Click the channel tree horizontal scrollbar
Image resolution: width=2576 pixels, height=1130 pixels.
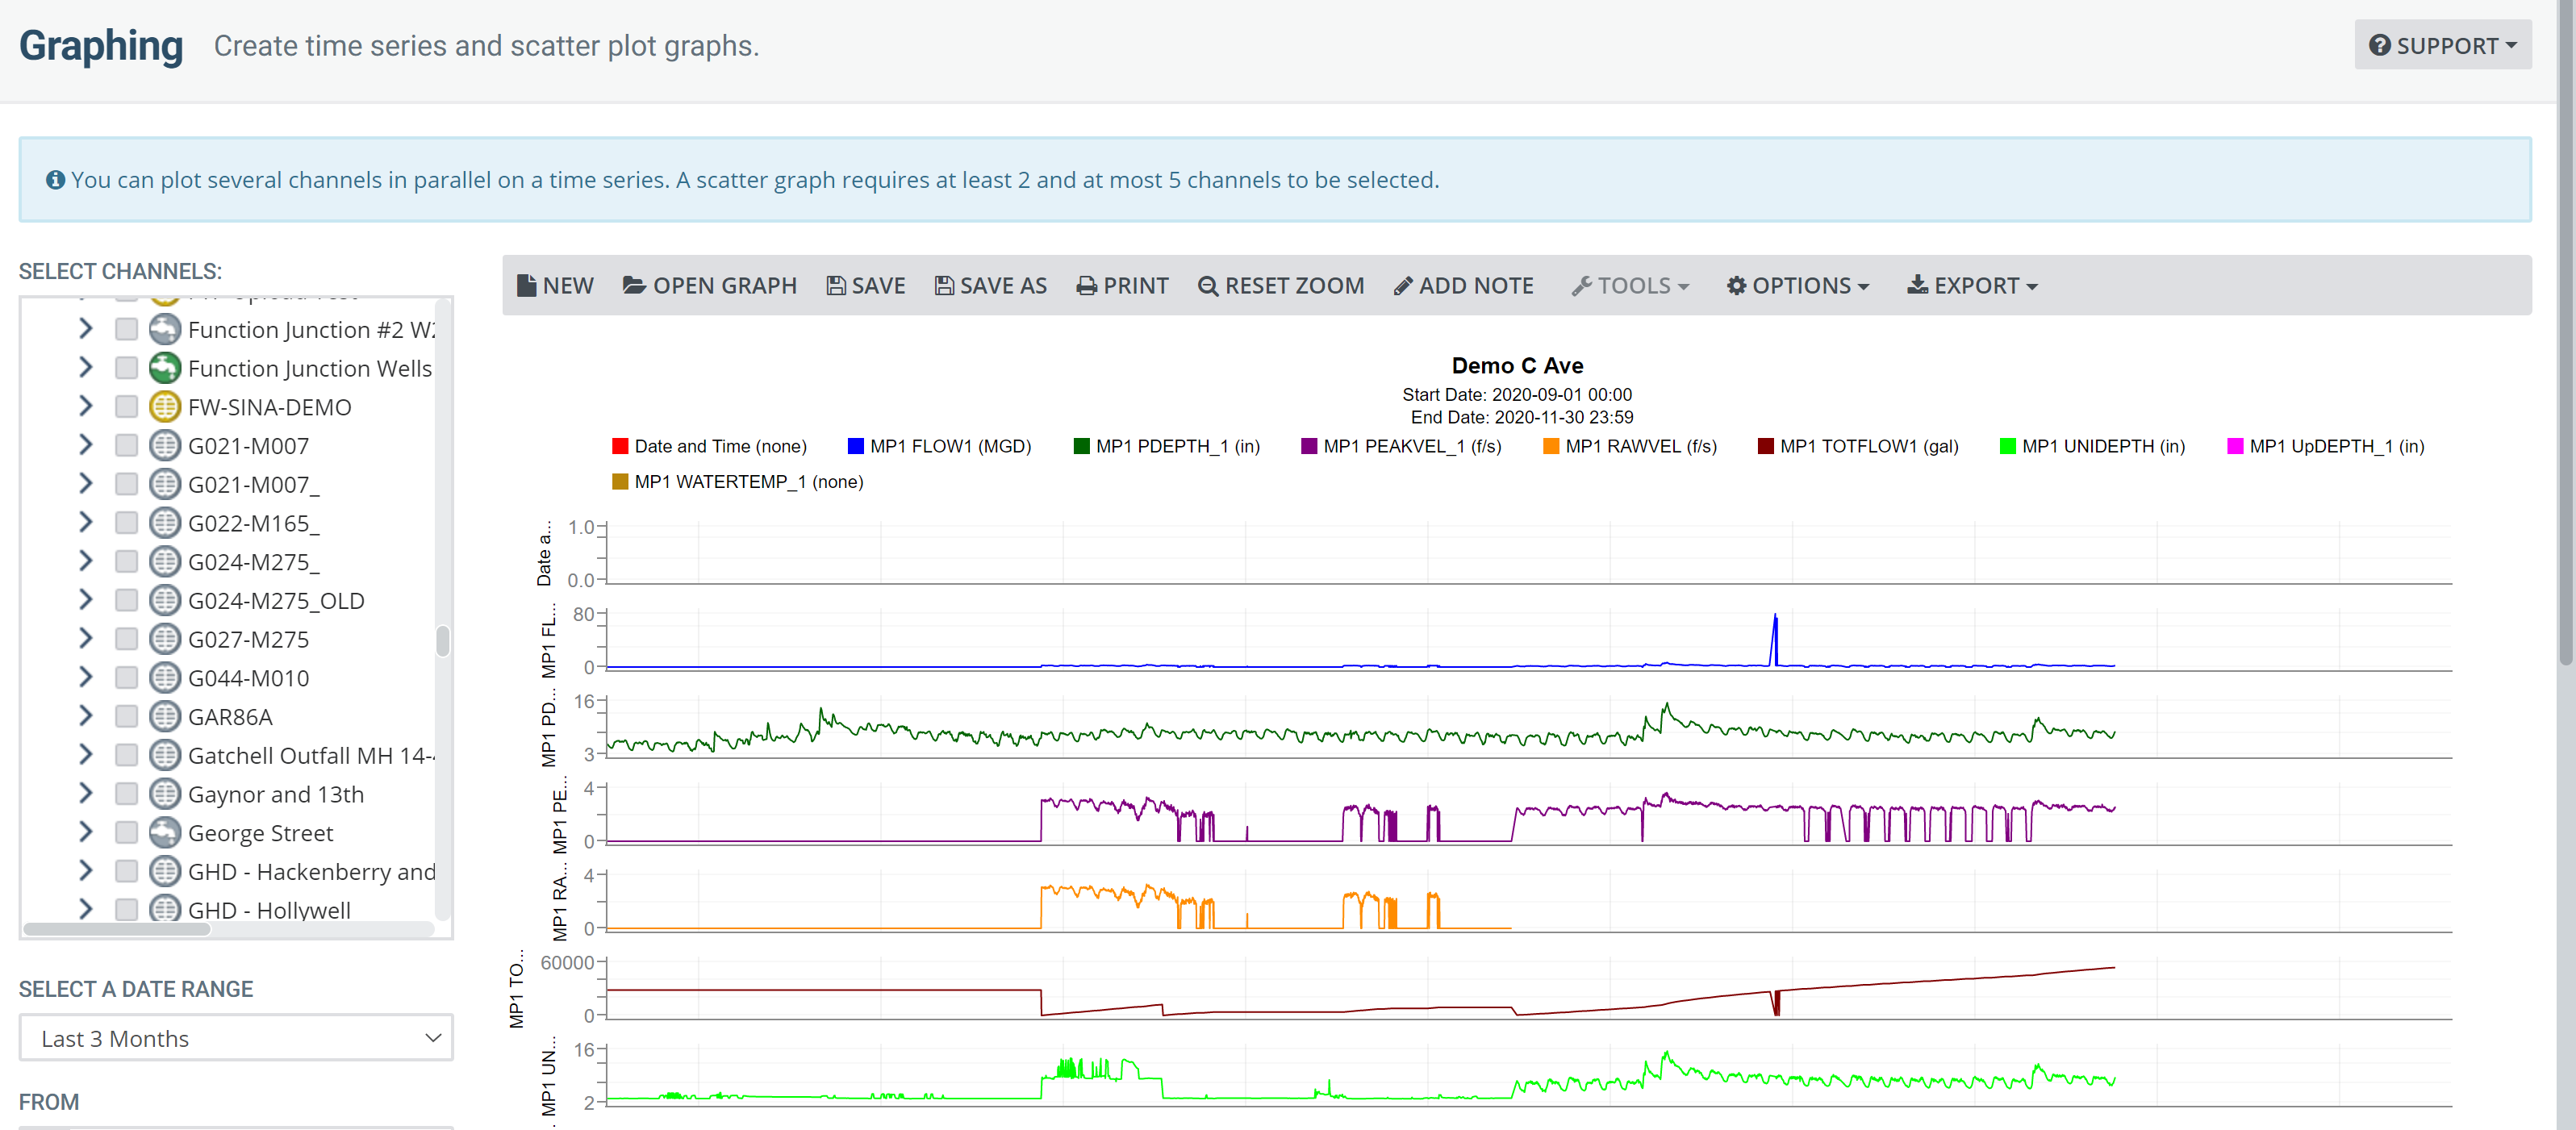pyautogui.click(x=117, y=929)
